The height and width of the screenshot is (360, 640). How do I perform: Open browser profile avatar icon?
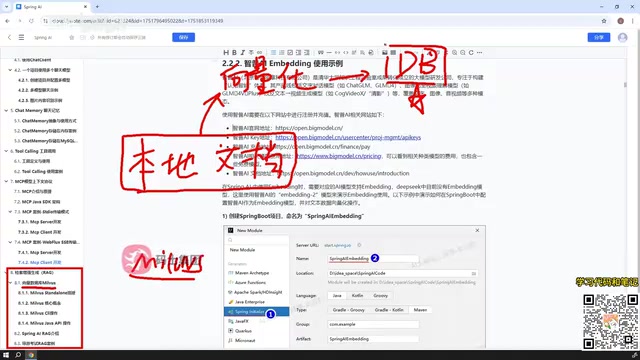[x=620, y=21]
